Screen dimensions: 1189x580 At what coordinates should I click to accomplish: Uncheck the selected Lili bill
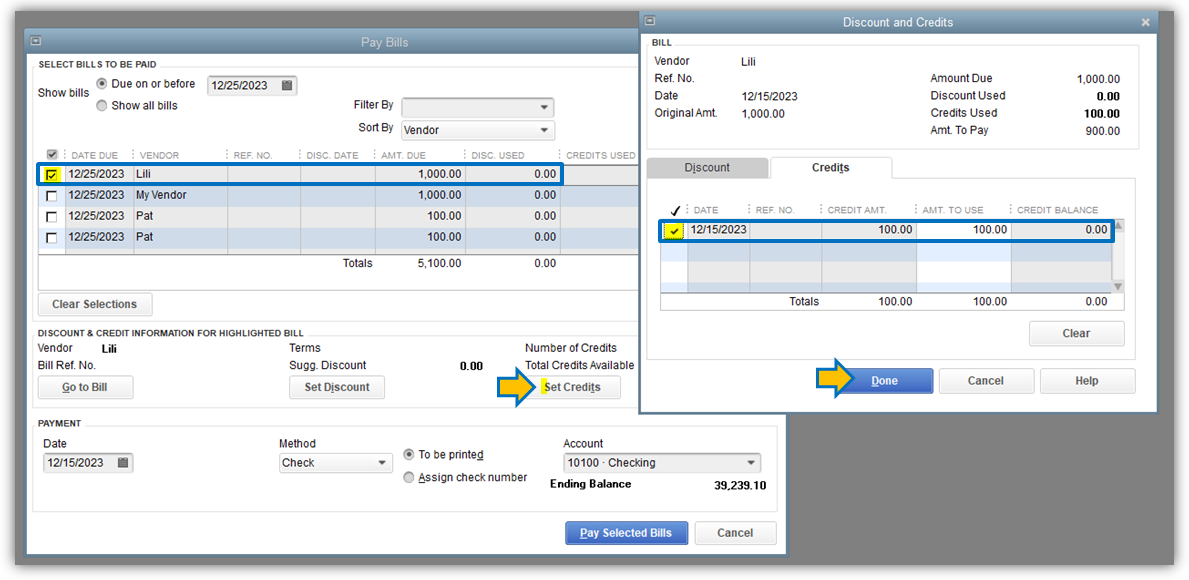pos(53,174)
